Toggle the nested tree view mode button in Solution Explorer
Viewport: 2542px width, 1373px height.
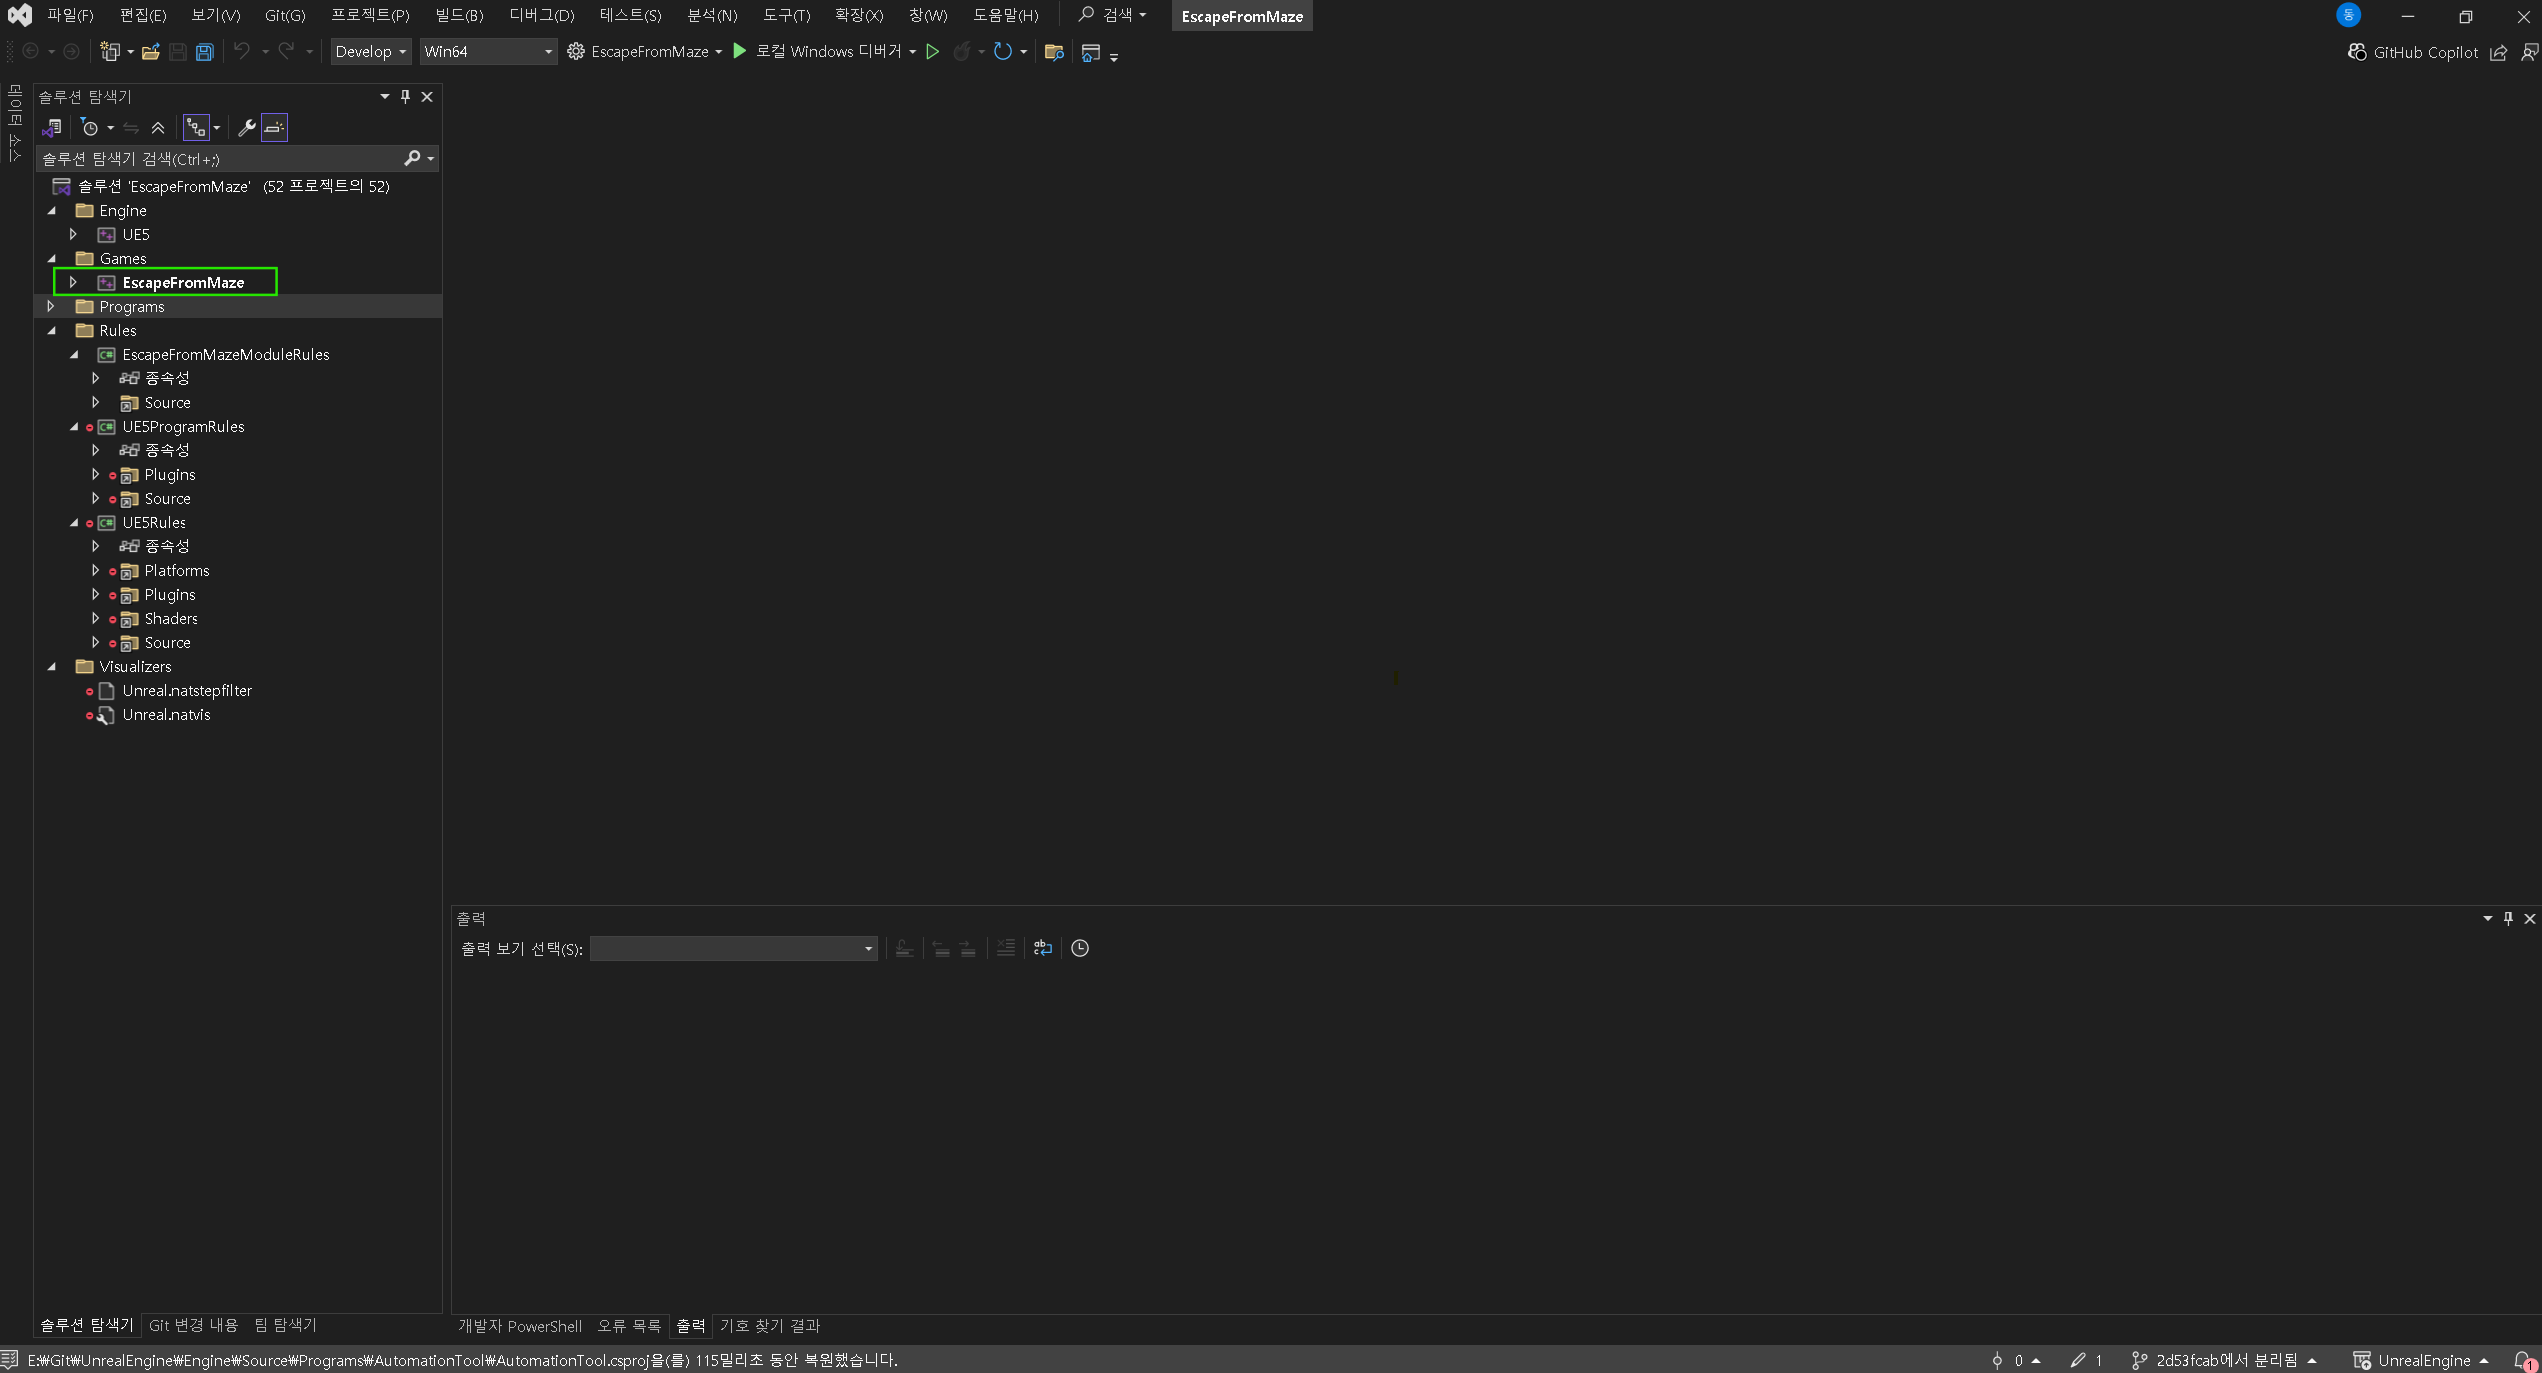coord(196,128)
